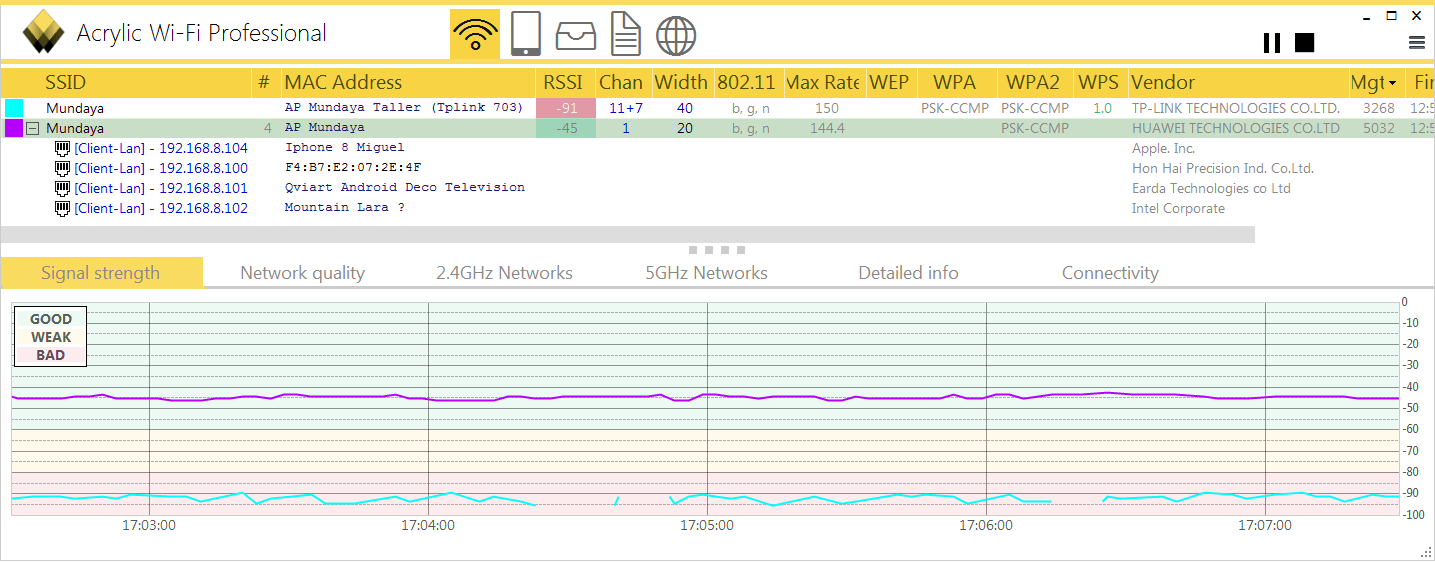This screenshot has height=562, width=1435.
Task: Sort by the Width column header
Action: tap(681, 83)
